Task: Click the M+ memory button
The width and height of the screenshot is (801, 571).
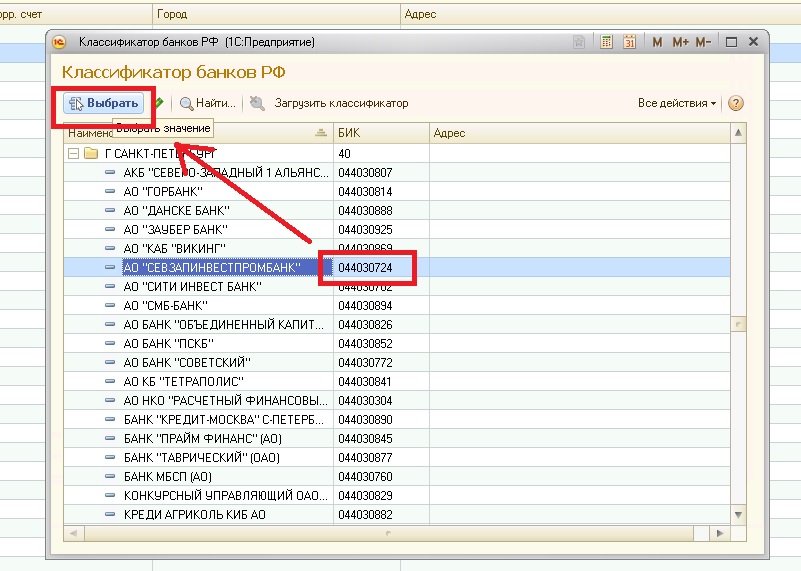Action: pyautogui.click(x=680, y=42)
